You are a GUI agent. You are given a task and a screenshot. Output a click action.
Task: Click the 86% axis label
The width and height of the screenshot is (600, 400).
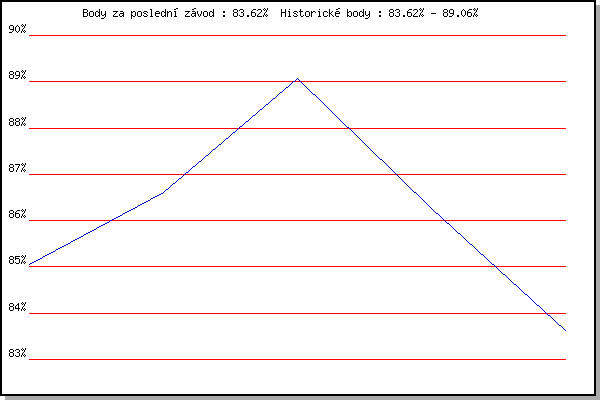(17, 215)
